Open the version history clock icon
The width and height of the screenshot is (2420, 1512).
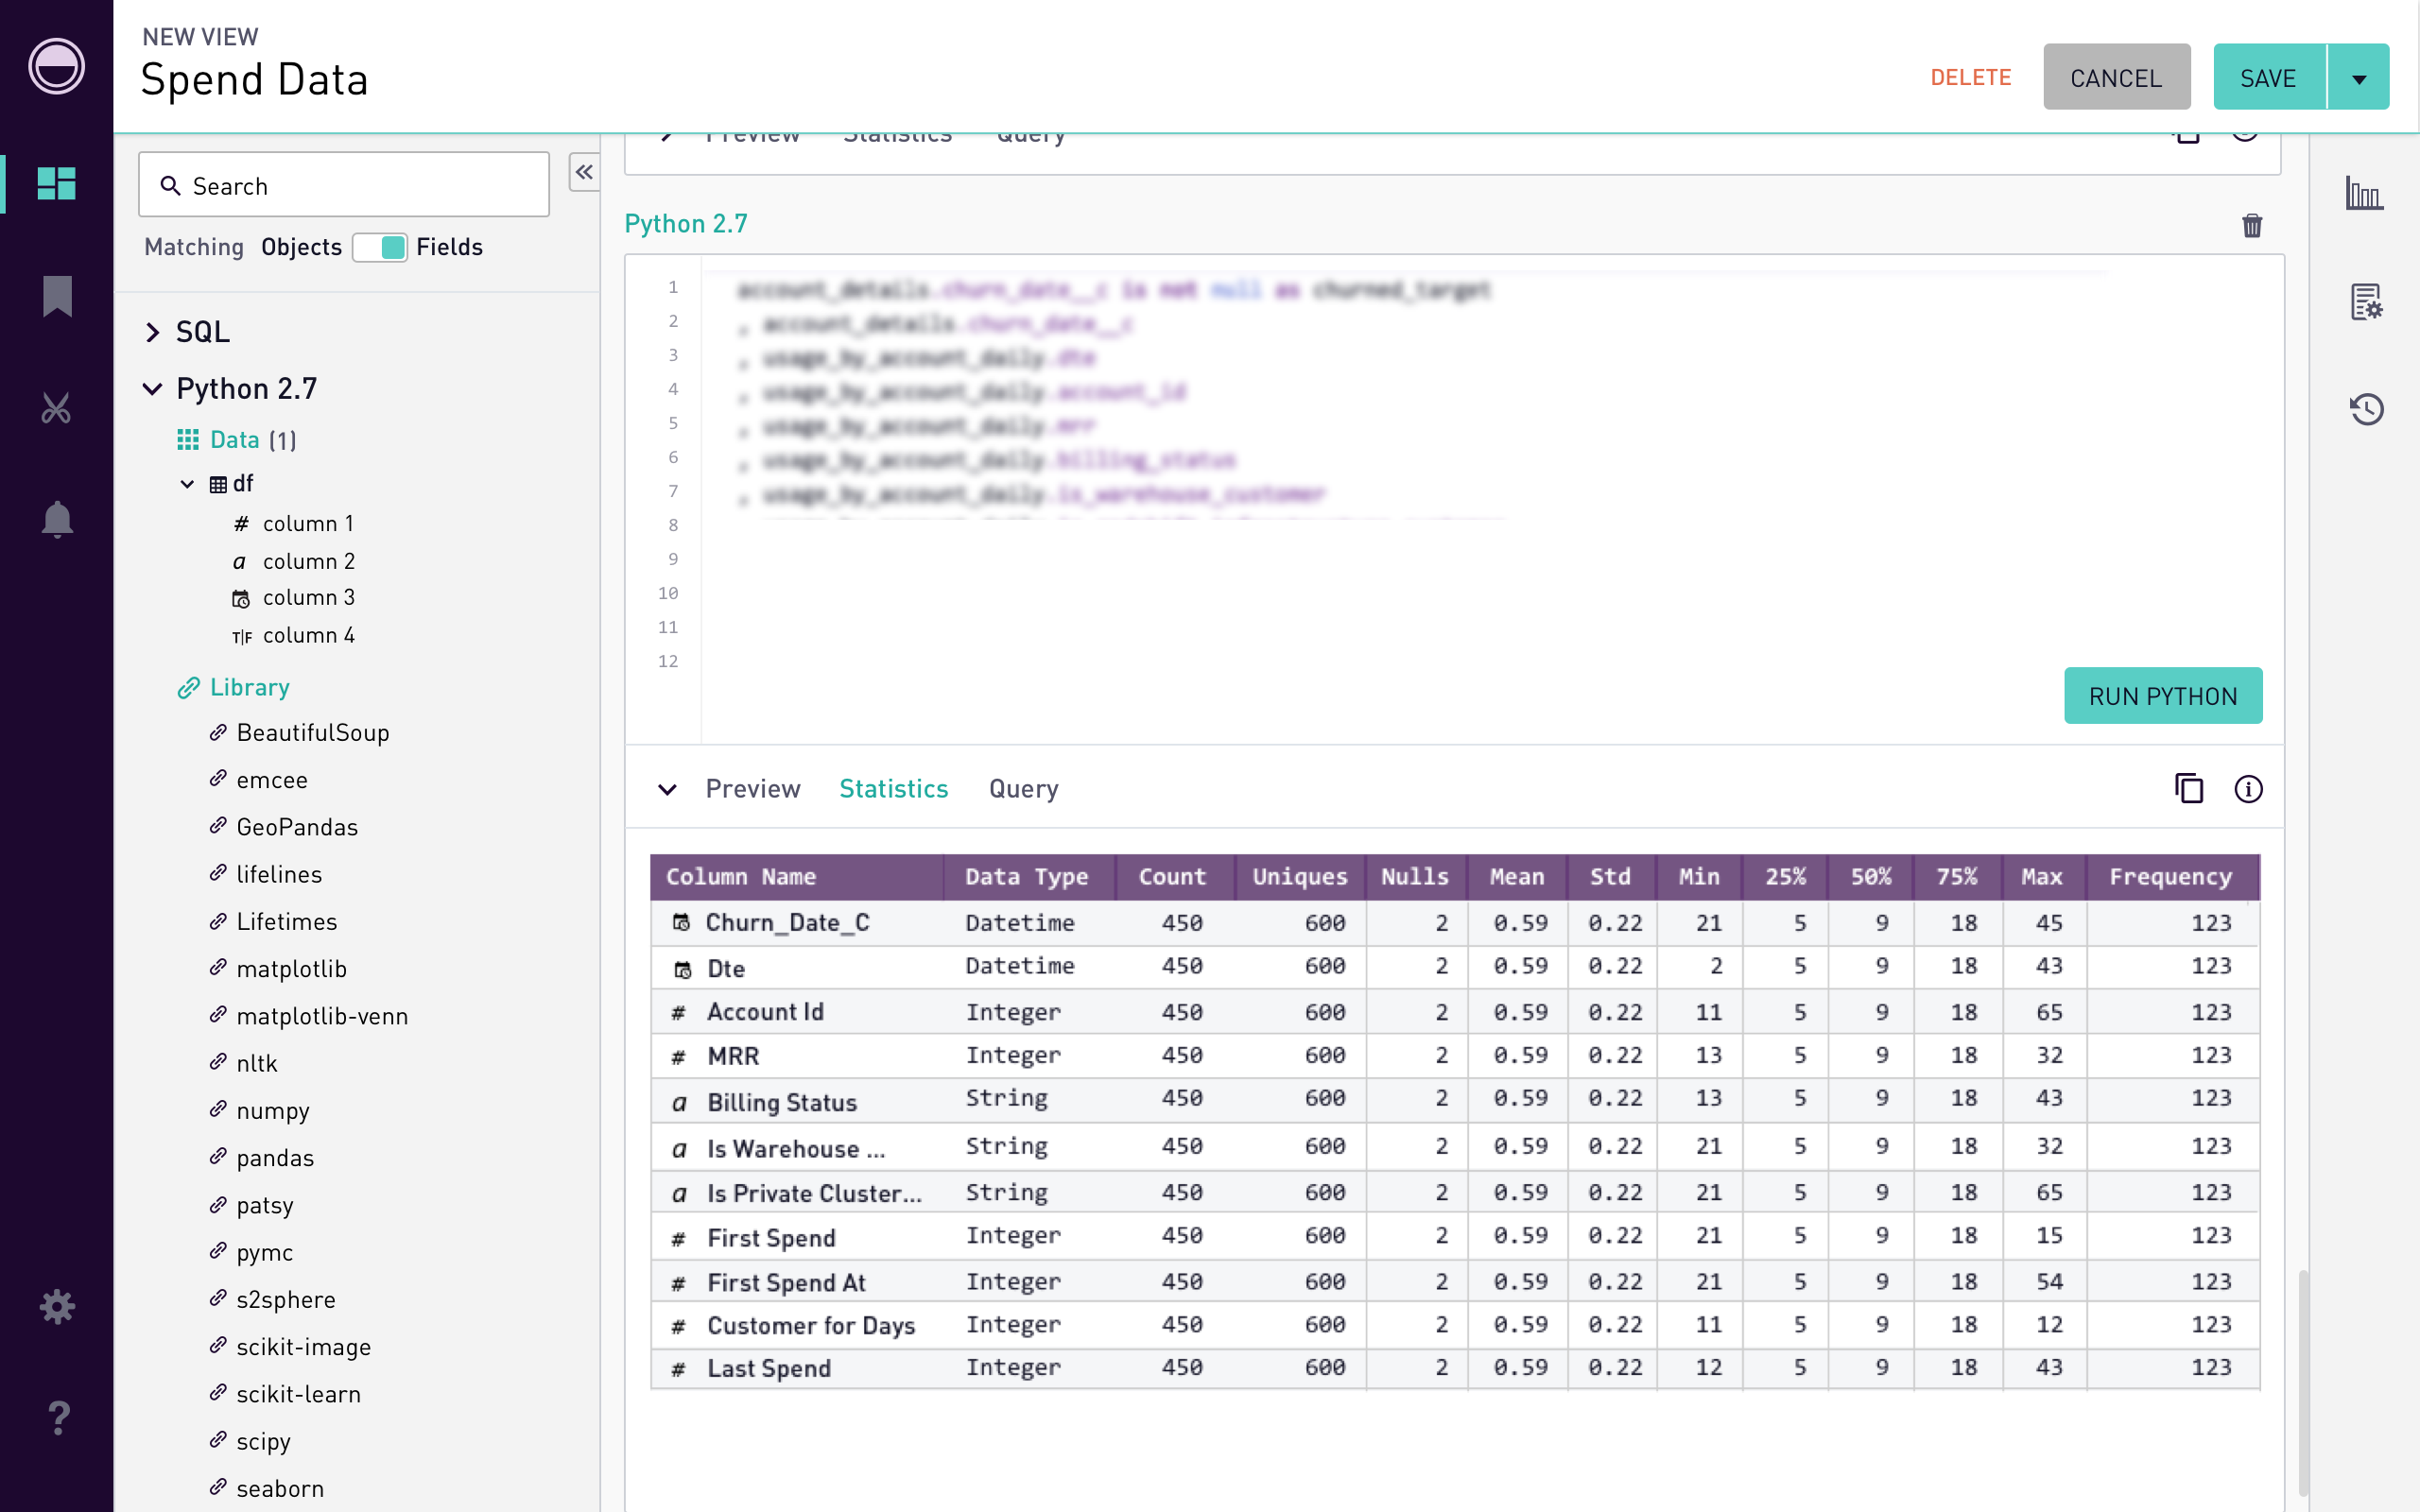[2366, 409]
